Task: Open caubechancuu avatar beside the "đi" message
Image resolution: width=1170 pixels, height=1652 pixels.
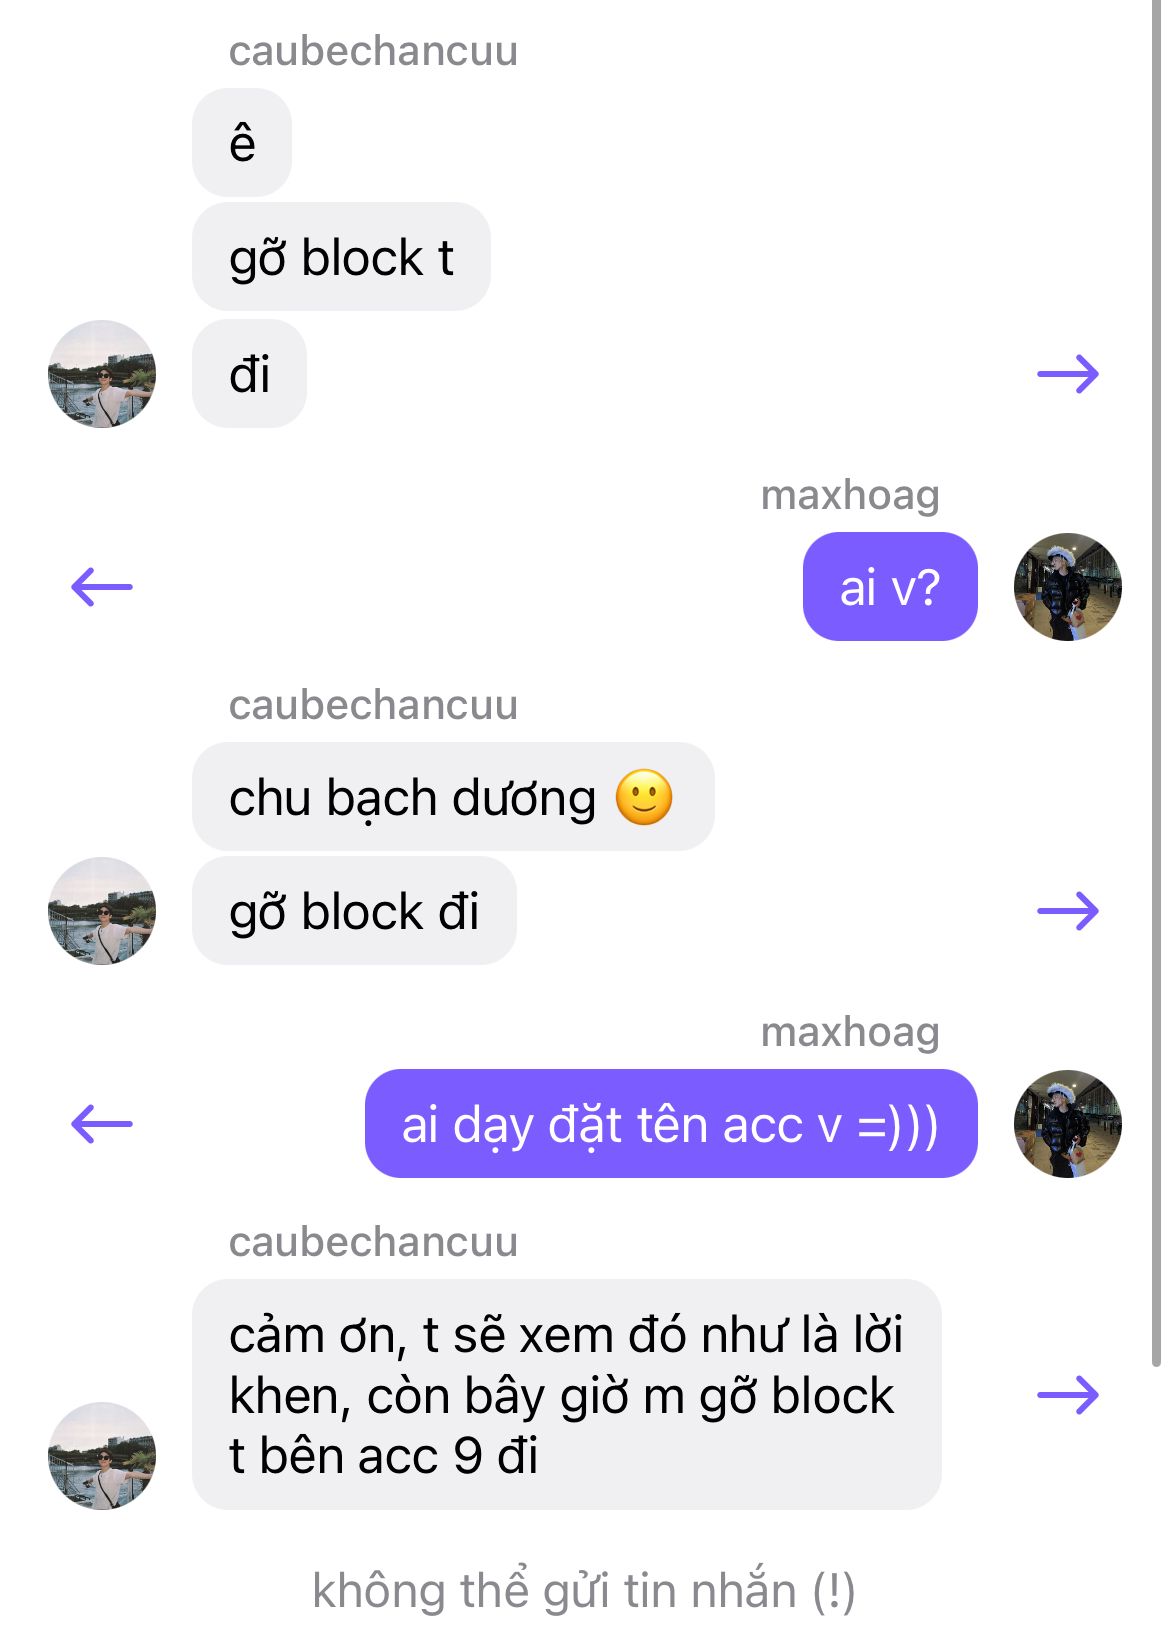Action: point(102,374)
